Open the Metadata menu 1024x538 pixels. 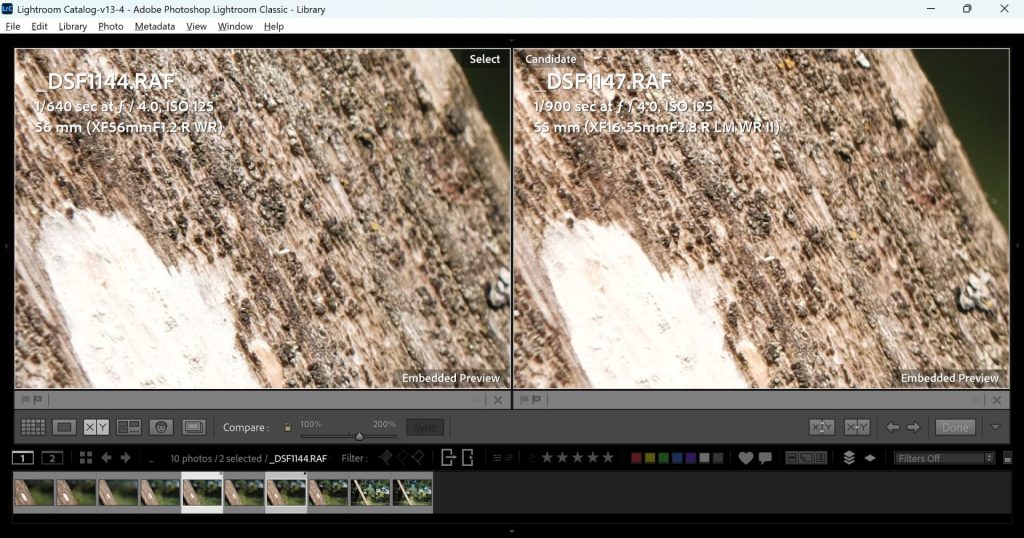pyautogui.click(x=155, y=26)
